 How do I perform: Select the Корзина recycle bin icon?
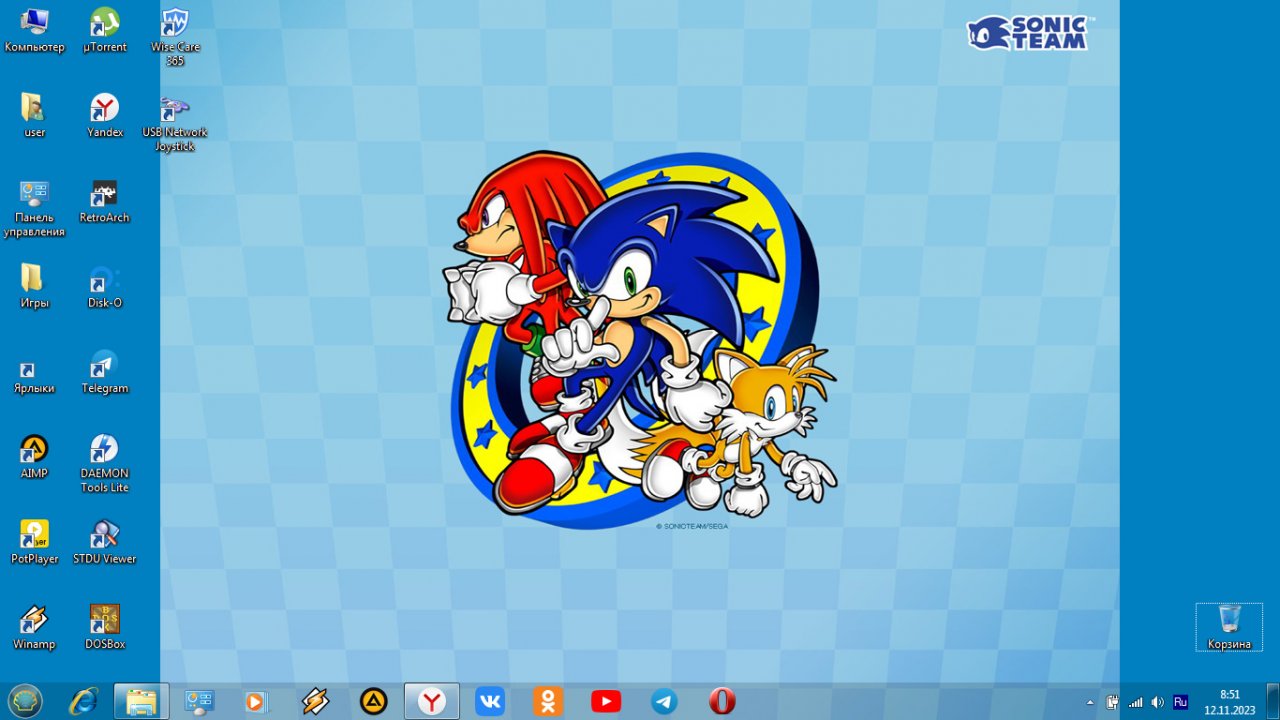(x=1229, y=627)
